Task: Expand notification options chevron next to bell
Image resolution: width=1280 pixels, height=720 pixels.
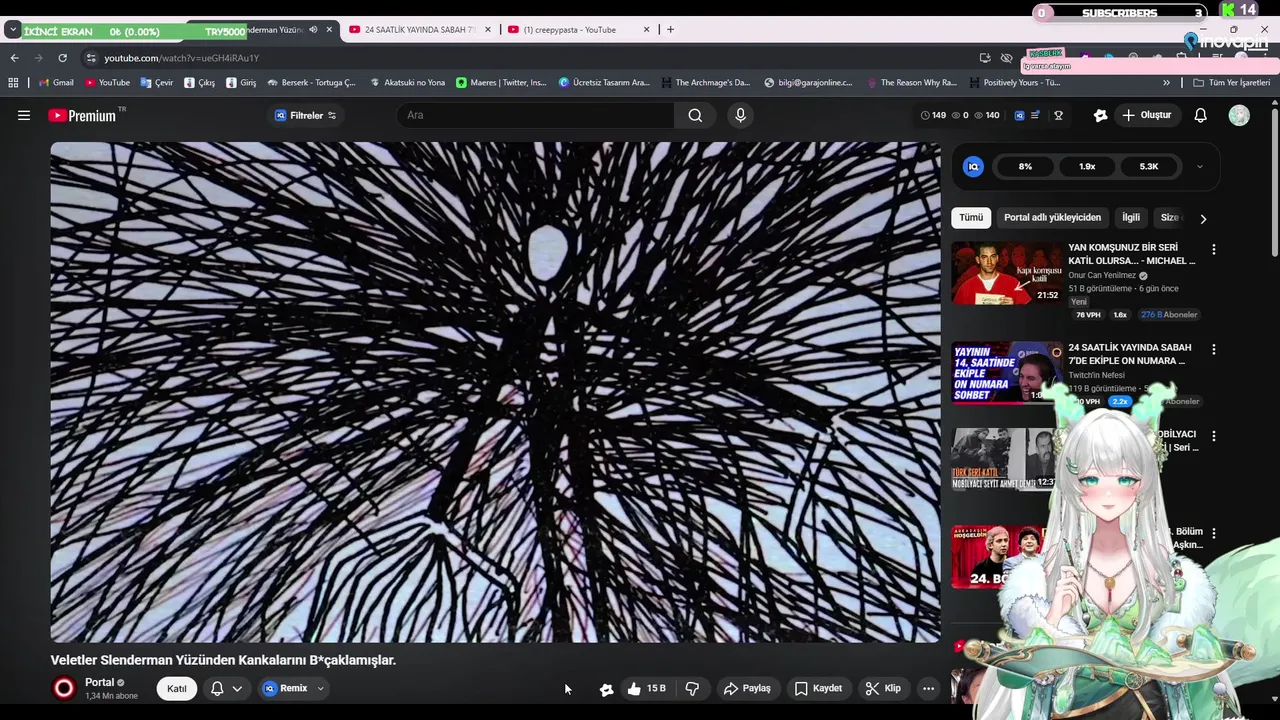Action: pyautogui.click(x=237, y=688)
